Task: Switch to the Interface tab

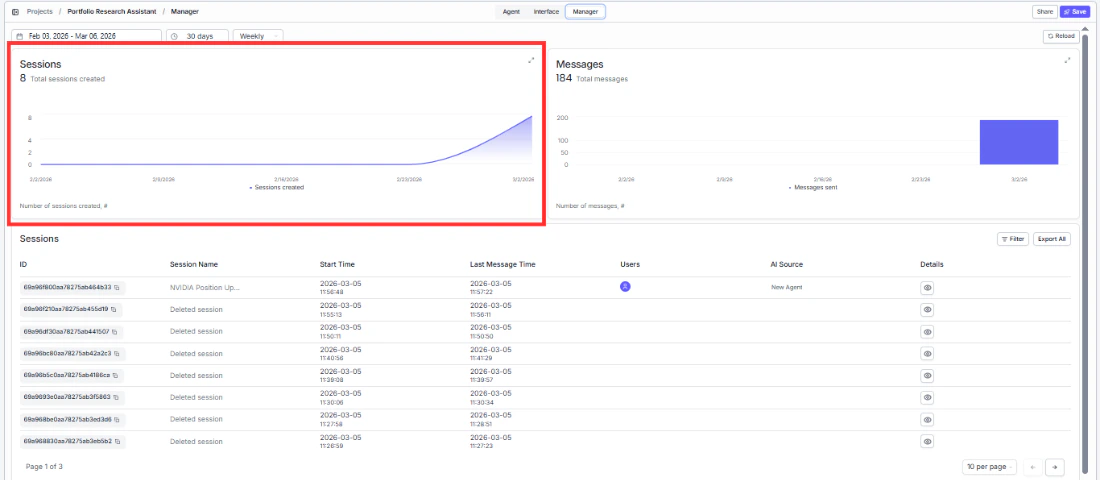Action: 546,12
